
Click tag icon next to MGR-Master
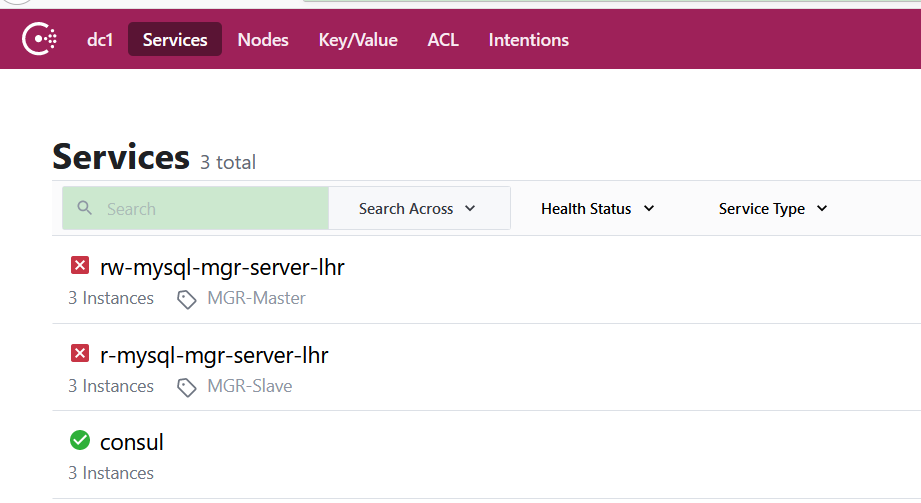click(186, 299)
